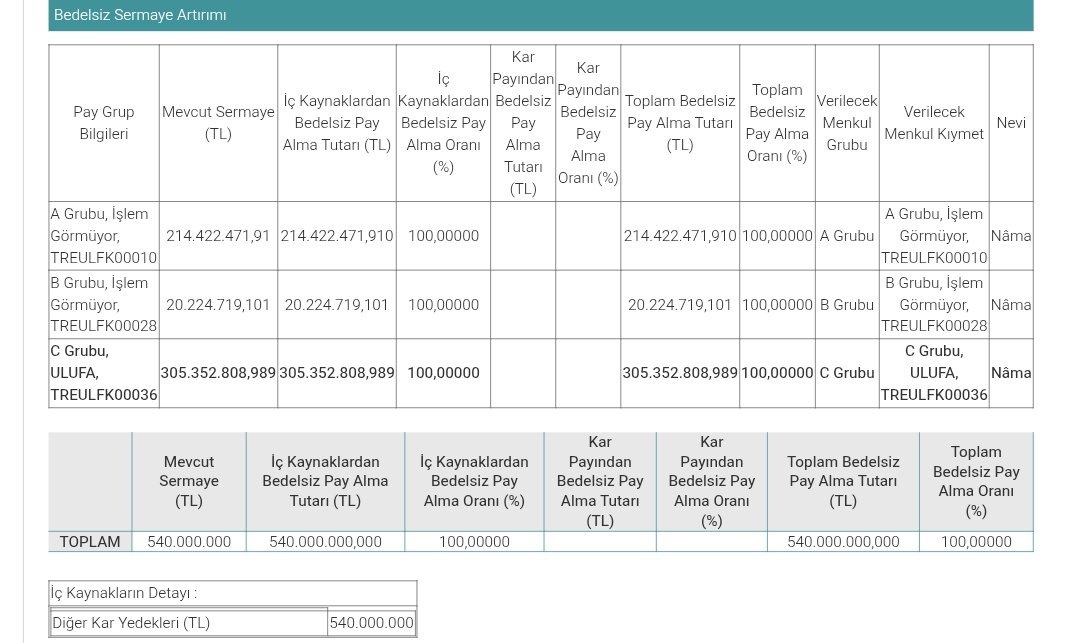The height and width of the screenshot is (643, 1080).
Task: Click the 'Bedelsiz Sermaye Artırımı' section header
Action: click(541, 15)
